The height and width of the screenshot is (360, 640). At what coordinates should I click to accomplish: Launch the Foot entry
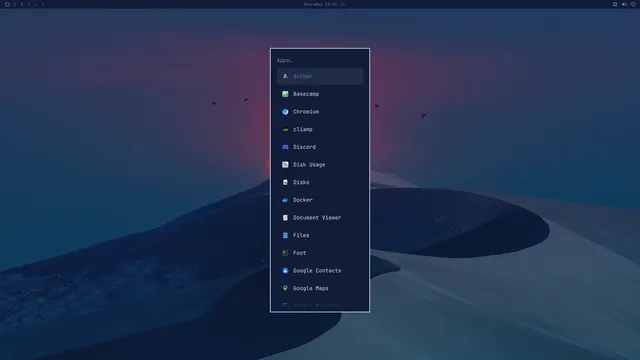tap(320, 253)
